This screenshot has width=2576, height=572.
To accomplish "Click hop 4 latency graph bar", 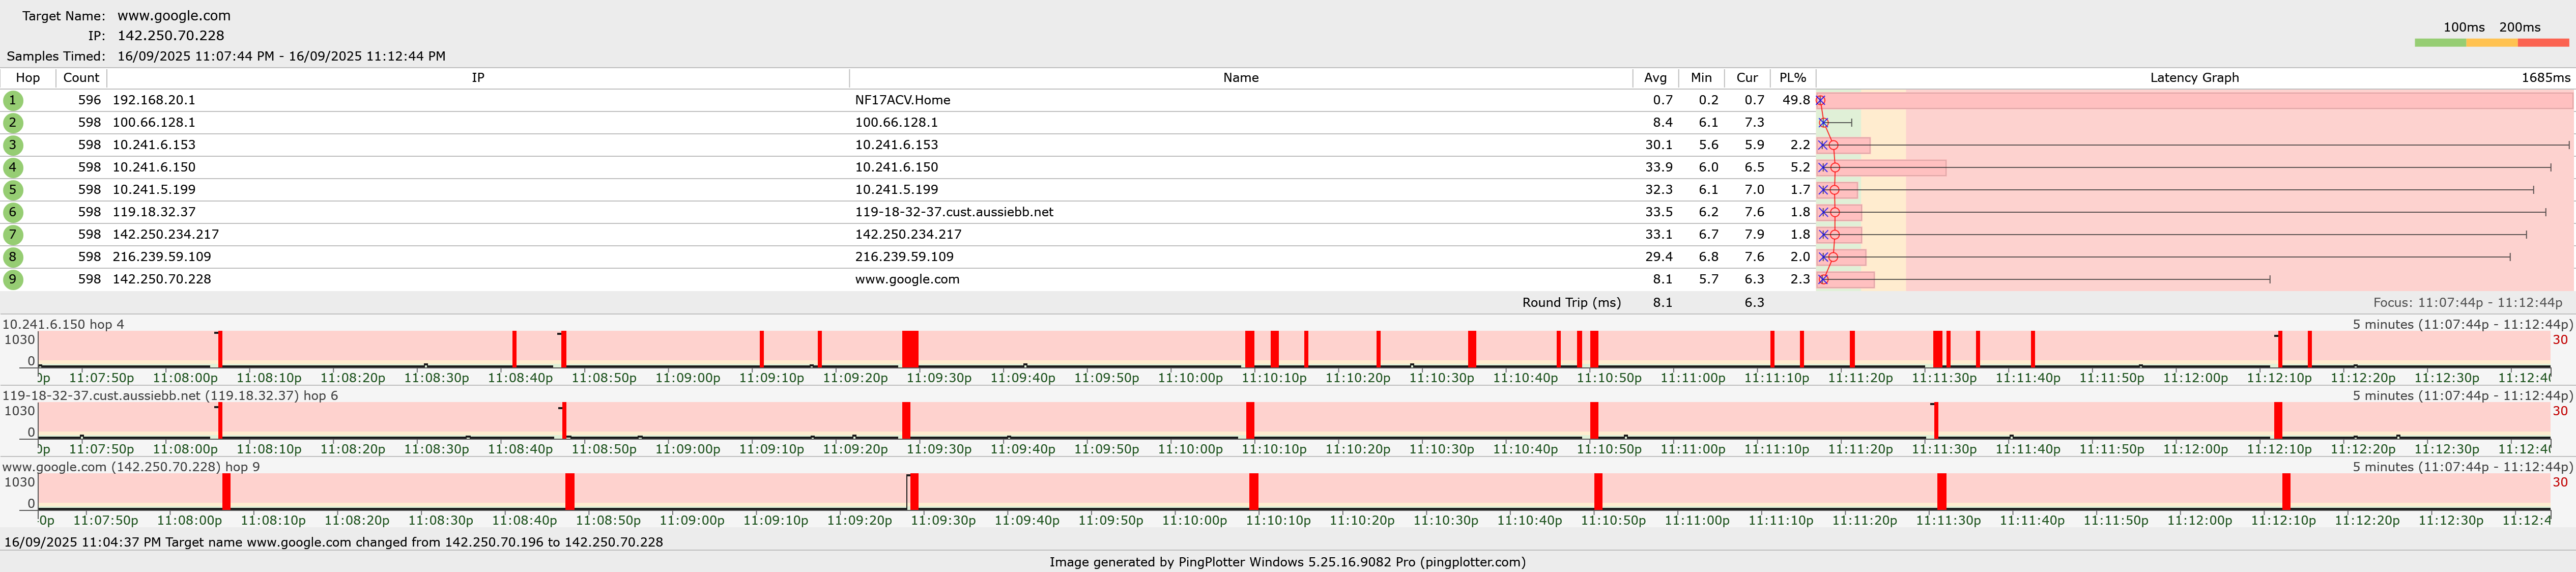I will pos(1881,167).
